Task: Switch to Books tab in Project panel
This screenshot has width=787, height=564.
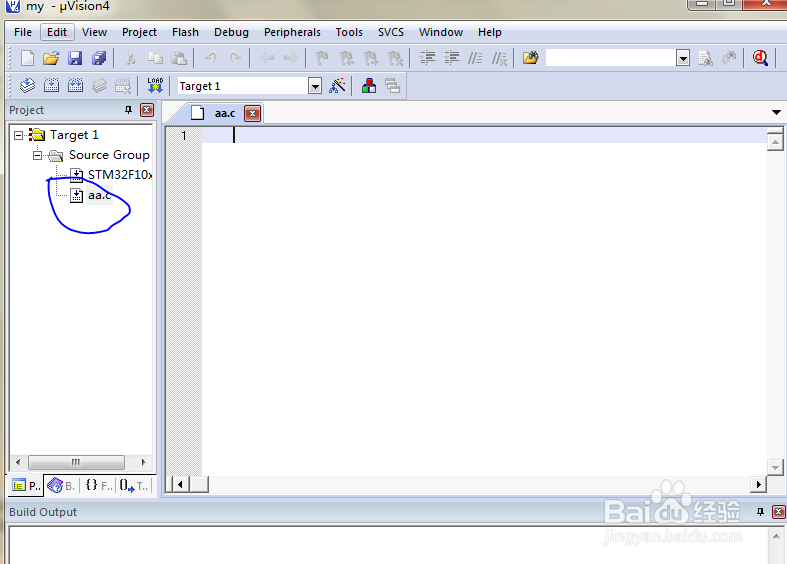Action: [x=61, y=485]
